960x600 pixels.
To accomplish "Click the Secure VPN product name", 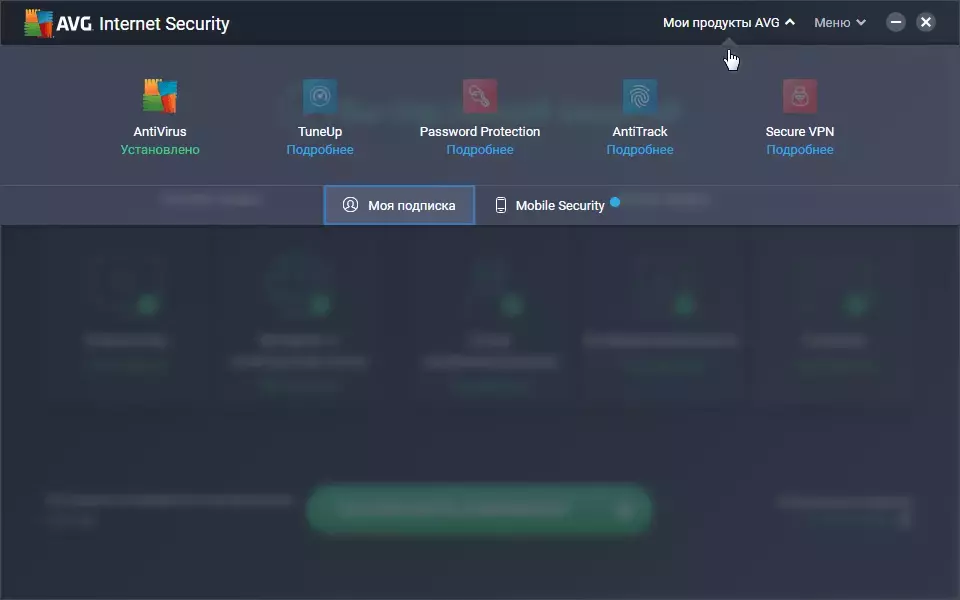I will pos(800,132).
